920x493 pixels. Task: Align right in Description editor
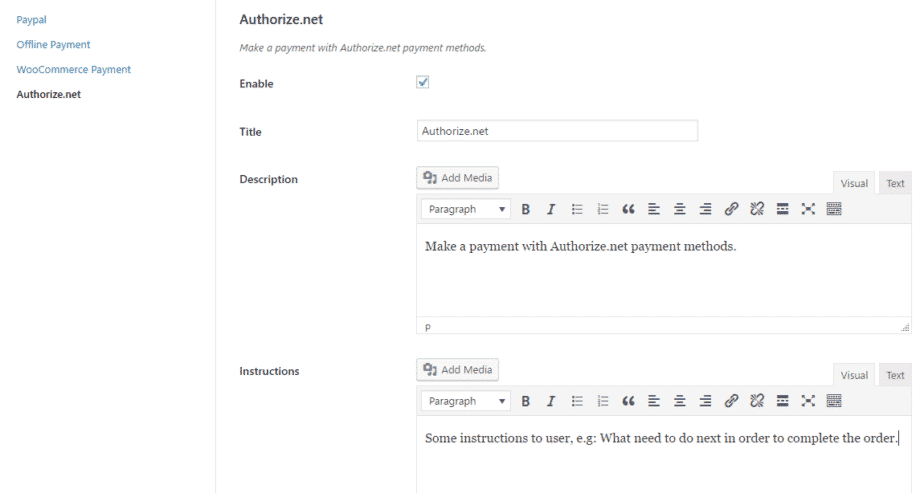(705, 209)
